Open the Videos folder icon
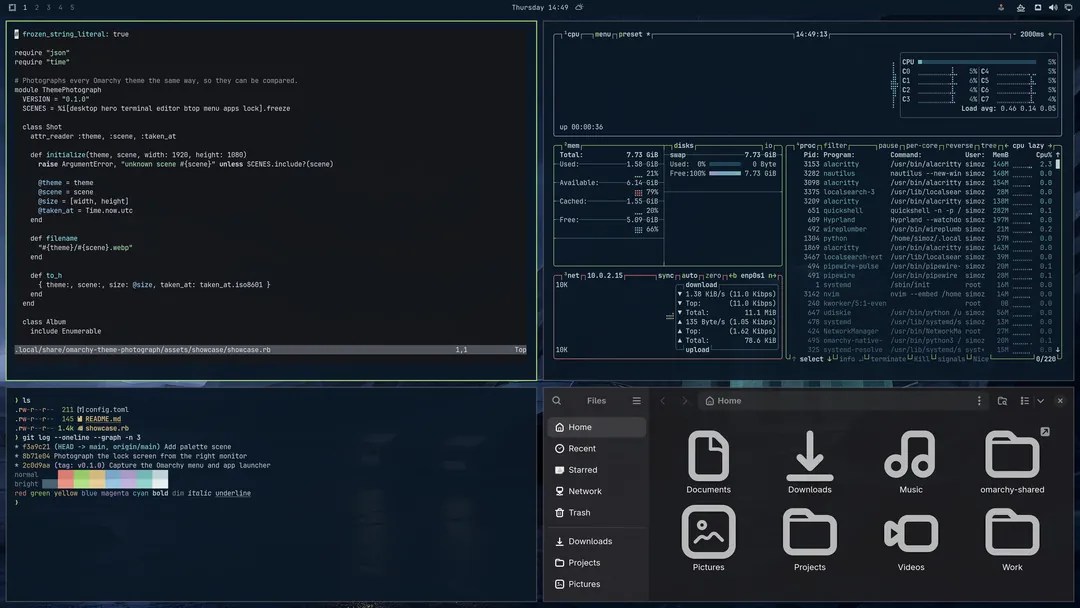The height and width of the screenshot is (608, 1080). (x=911, y=533)
